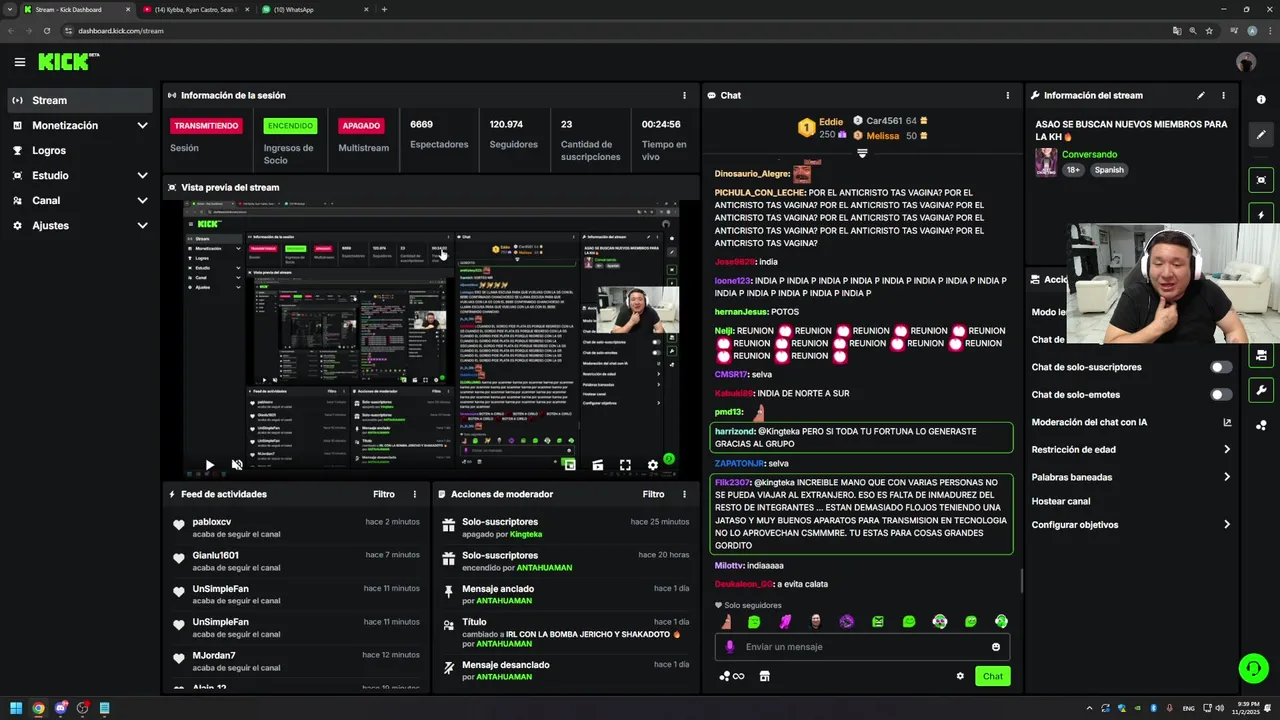Click follower pabloxcv in activity feed
This screenshot has height=720, width=1280.
click(212, 522)
